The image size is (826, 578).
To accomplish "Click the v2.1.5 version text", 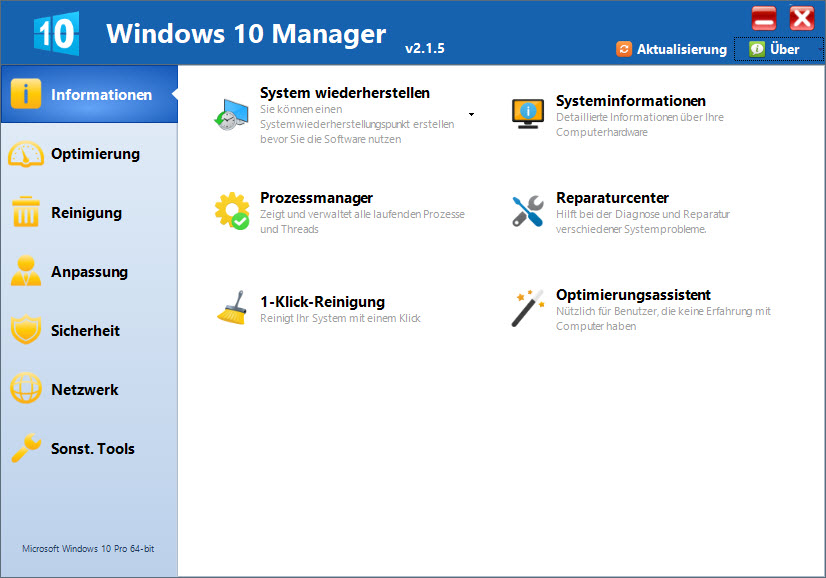I will [x=425, y=48].
